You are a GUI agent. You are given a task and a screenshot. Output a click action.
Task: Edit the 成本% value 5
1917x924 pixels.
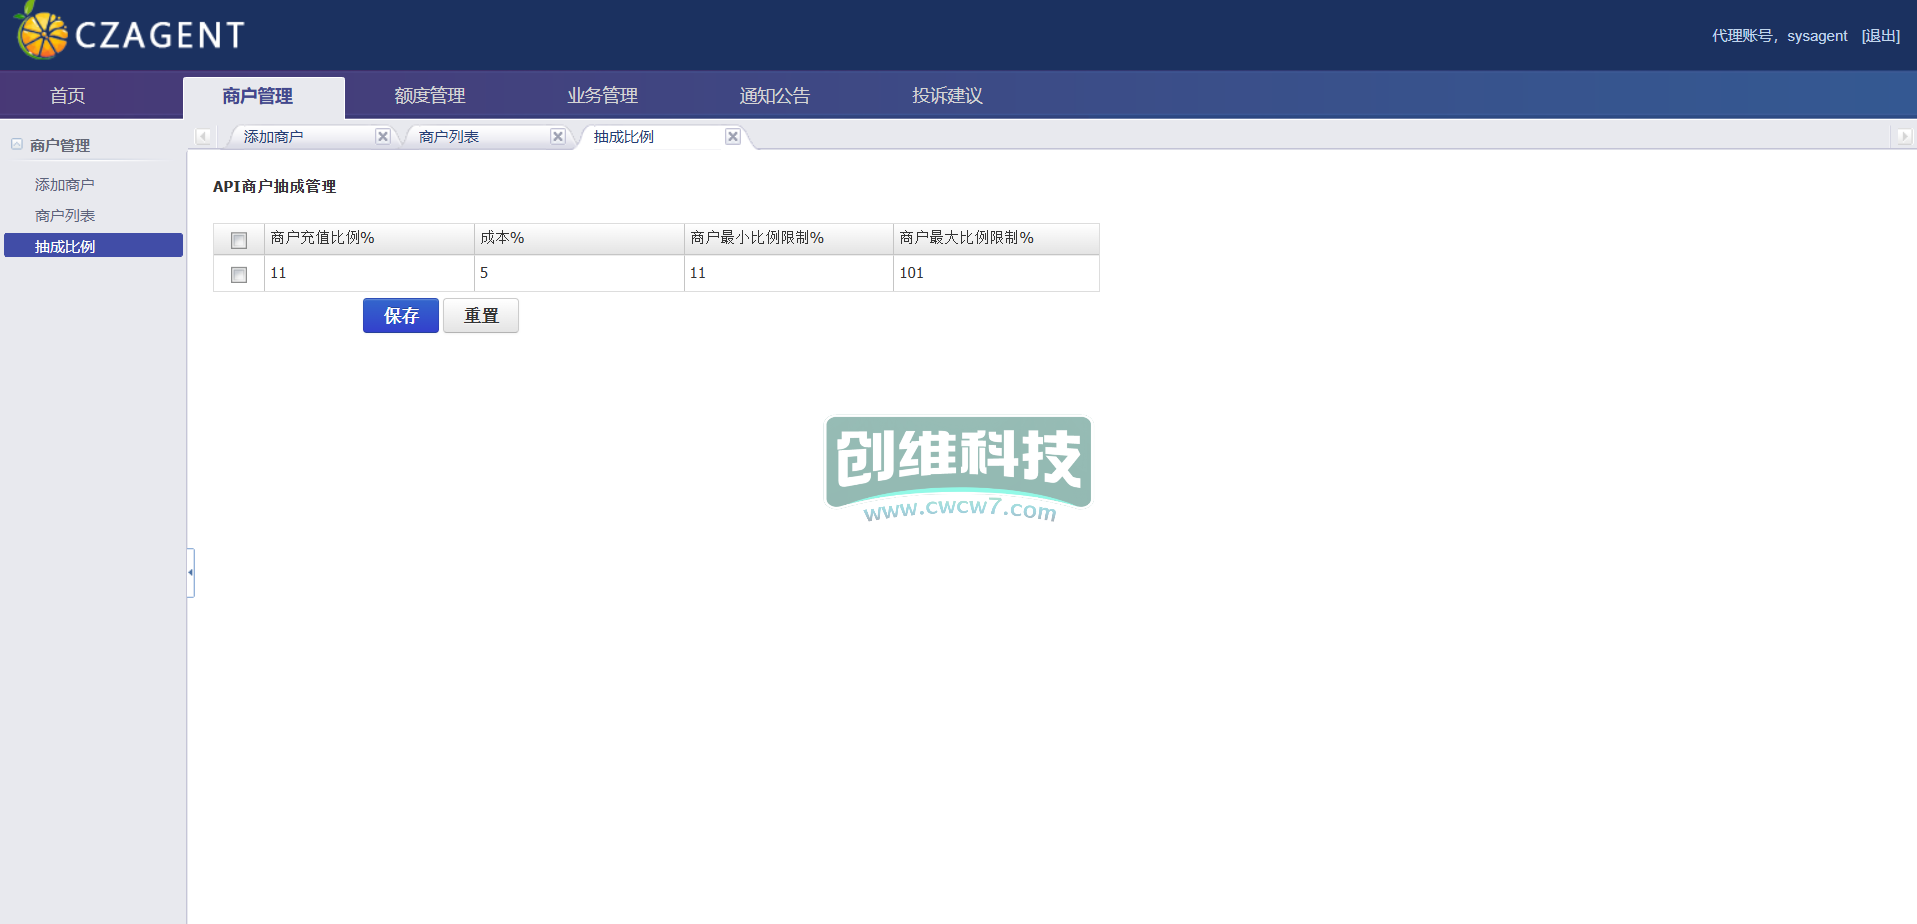point(579,273)
